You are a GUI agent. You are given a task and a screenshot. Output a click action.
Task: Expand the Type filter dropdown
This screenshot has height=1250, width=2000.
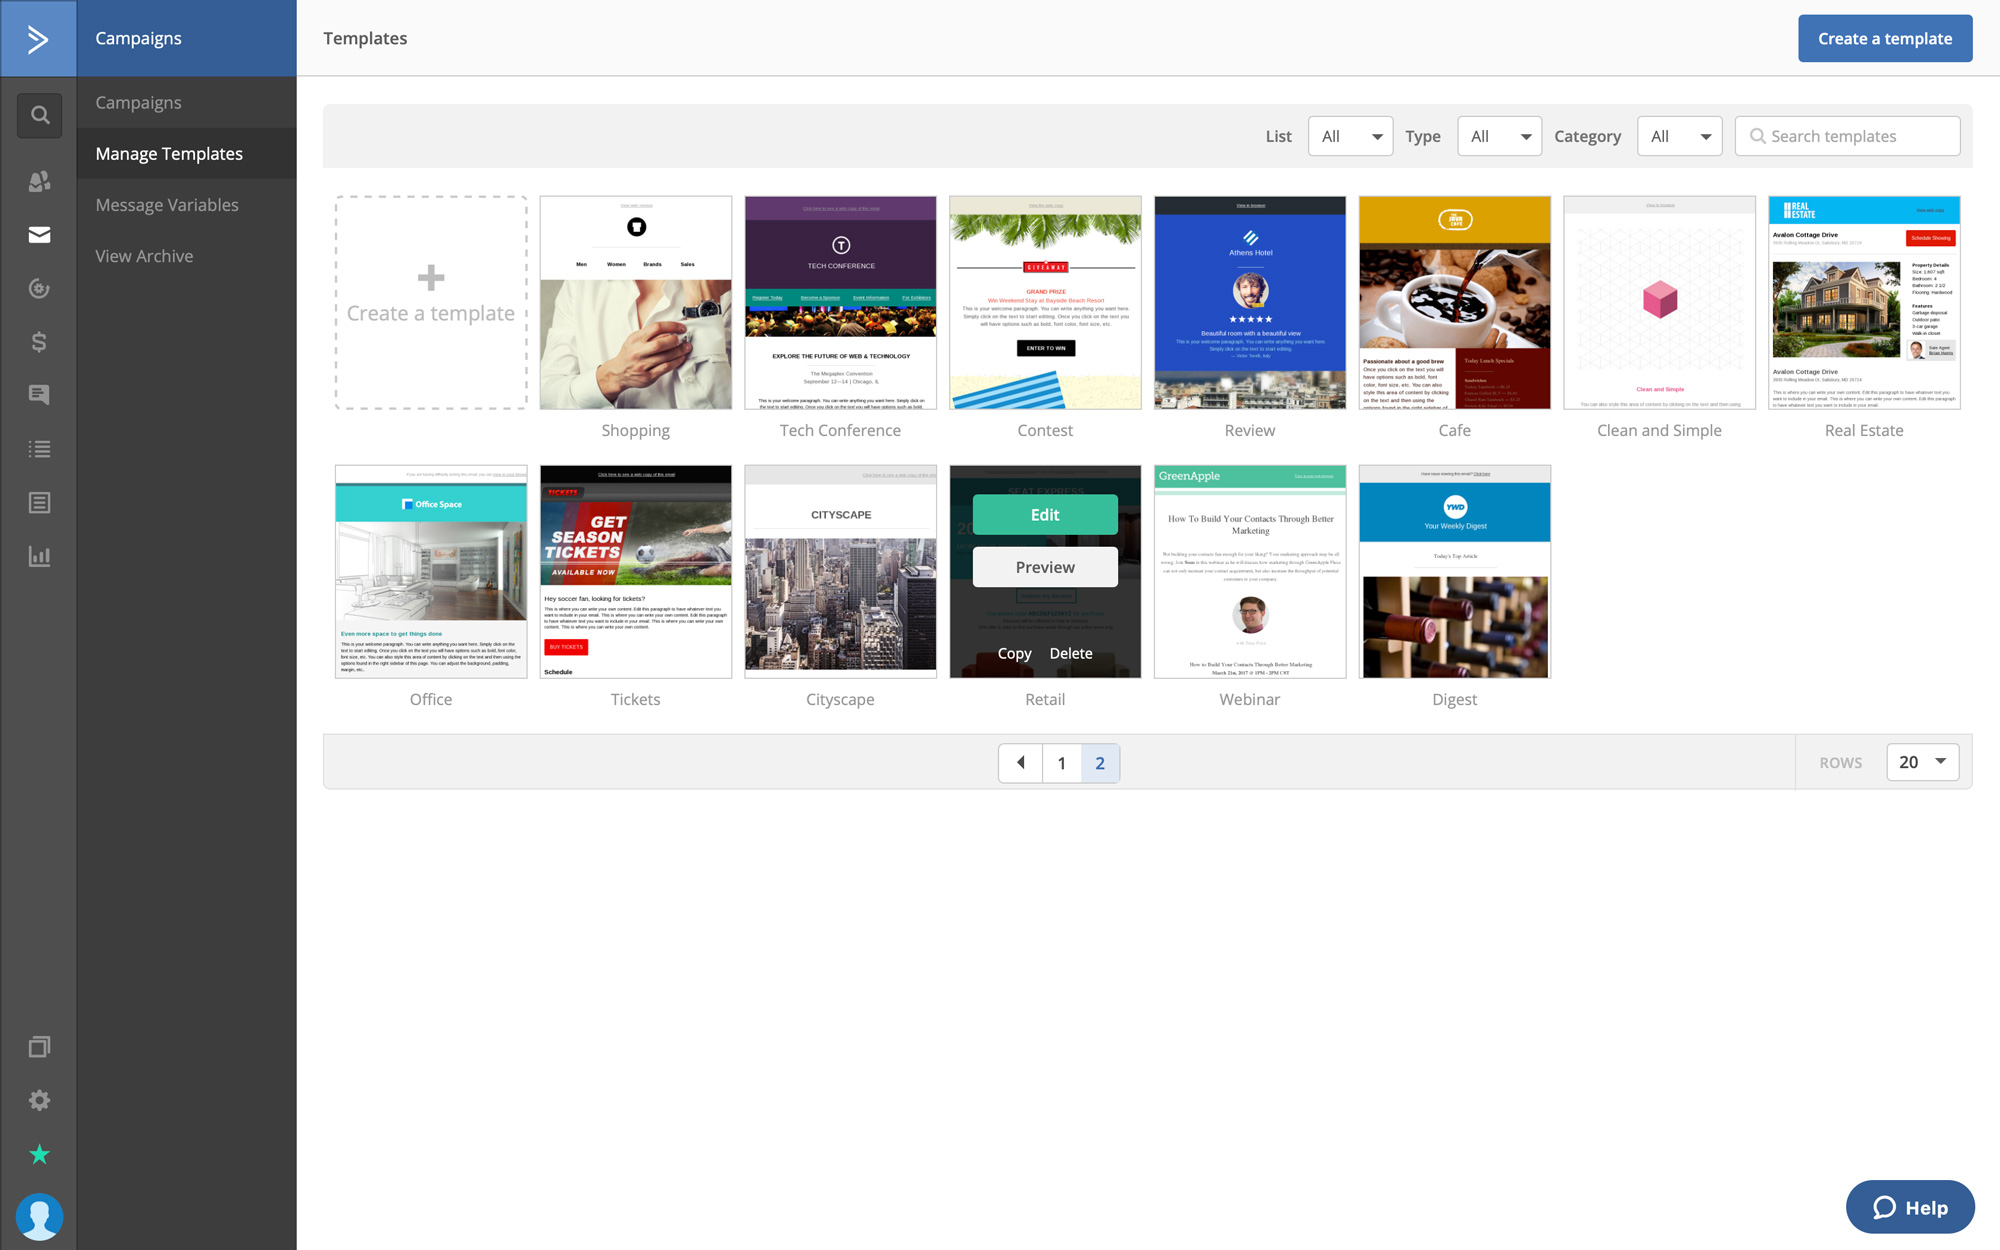[1499, 136]
